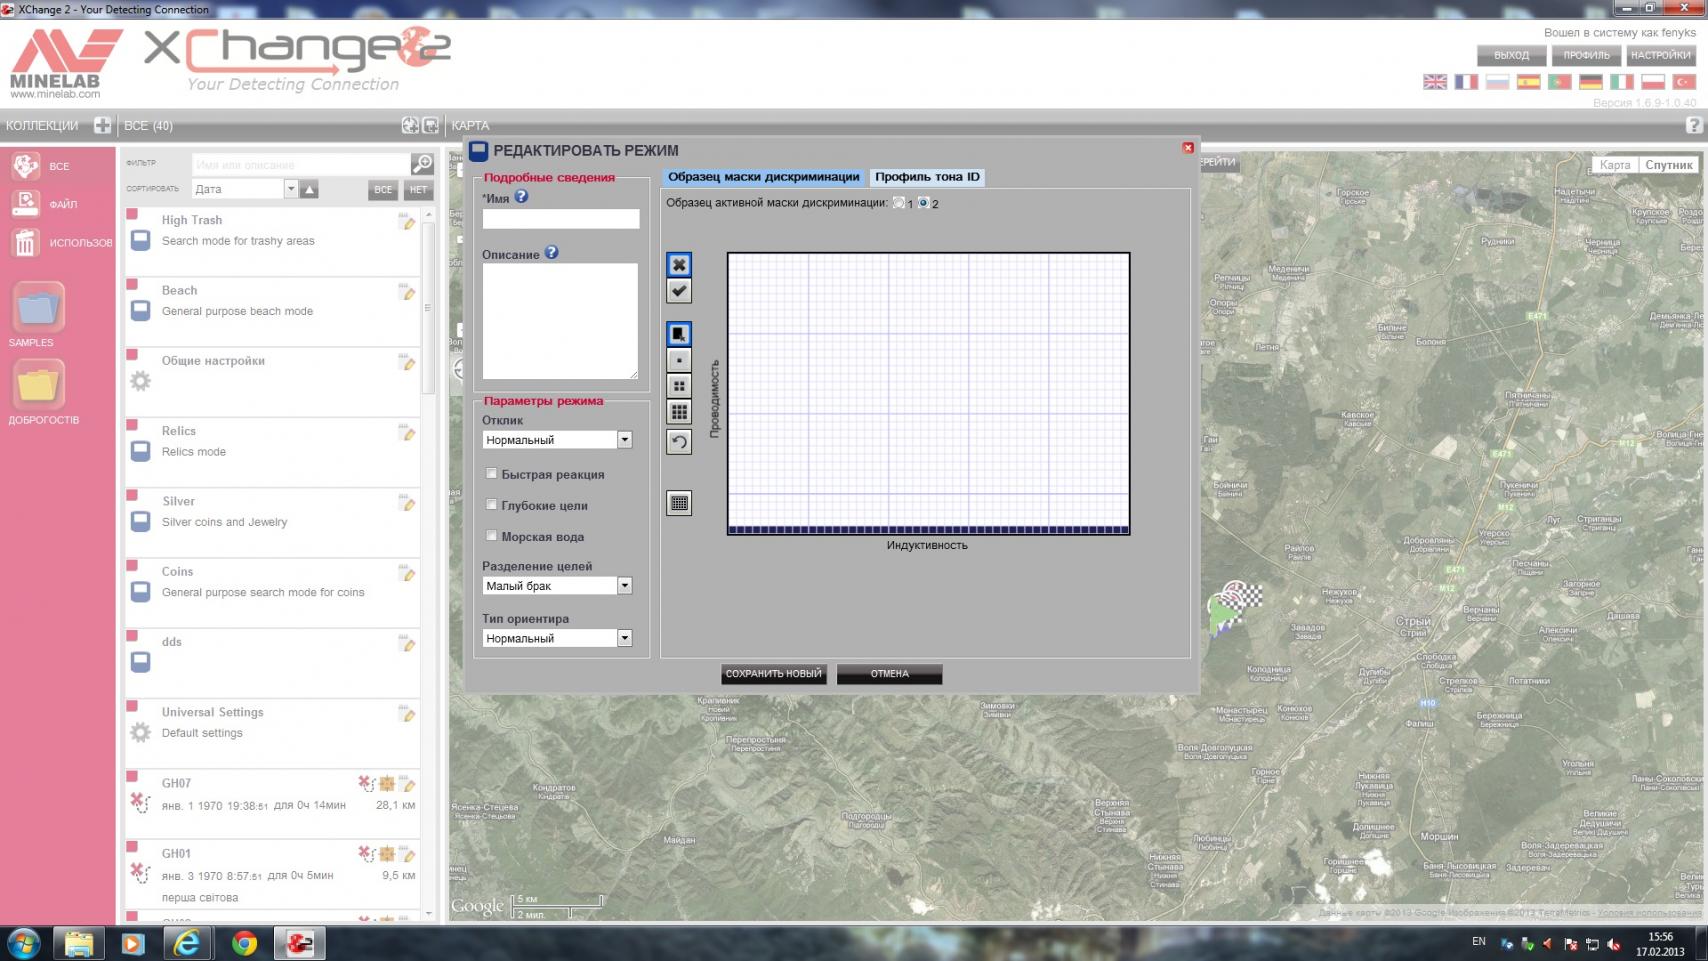Select discrimination mask pattern radio 1
1708x961 pixels.
(x=899, y=203)
